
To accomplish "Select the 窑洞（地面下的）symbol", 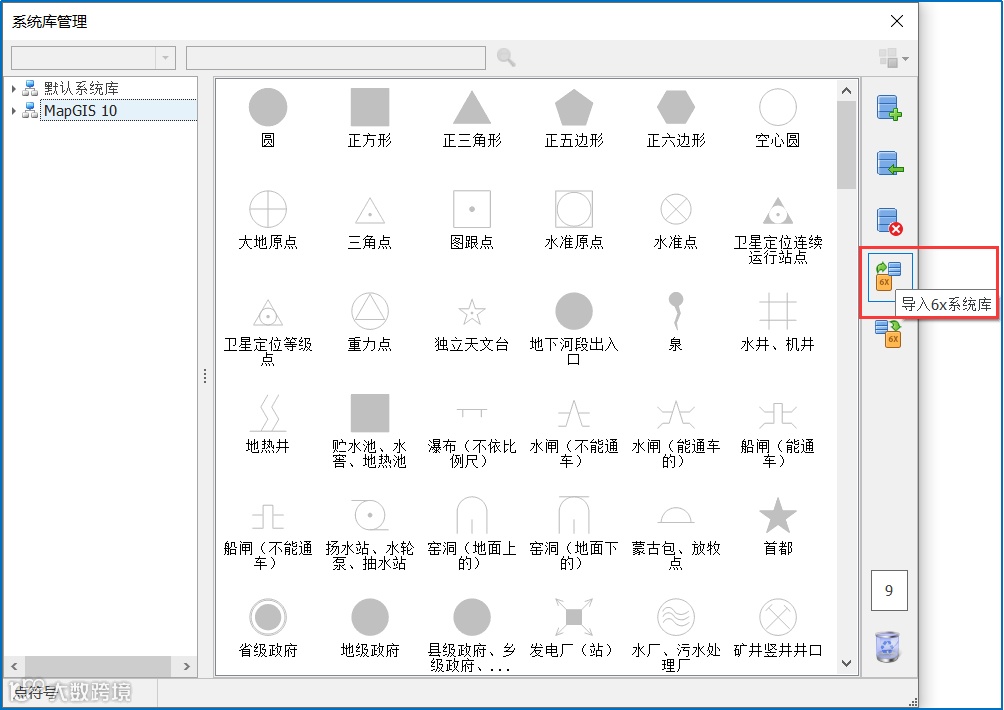I will [574, 533].
